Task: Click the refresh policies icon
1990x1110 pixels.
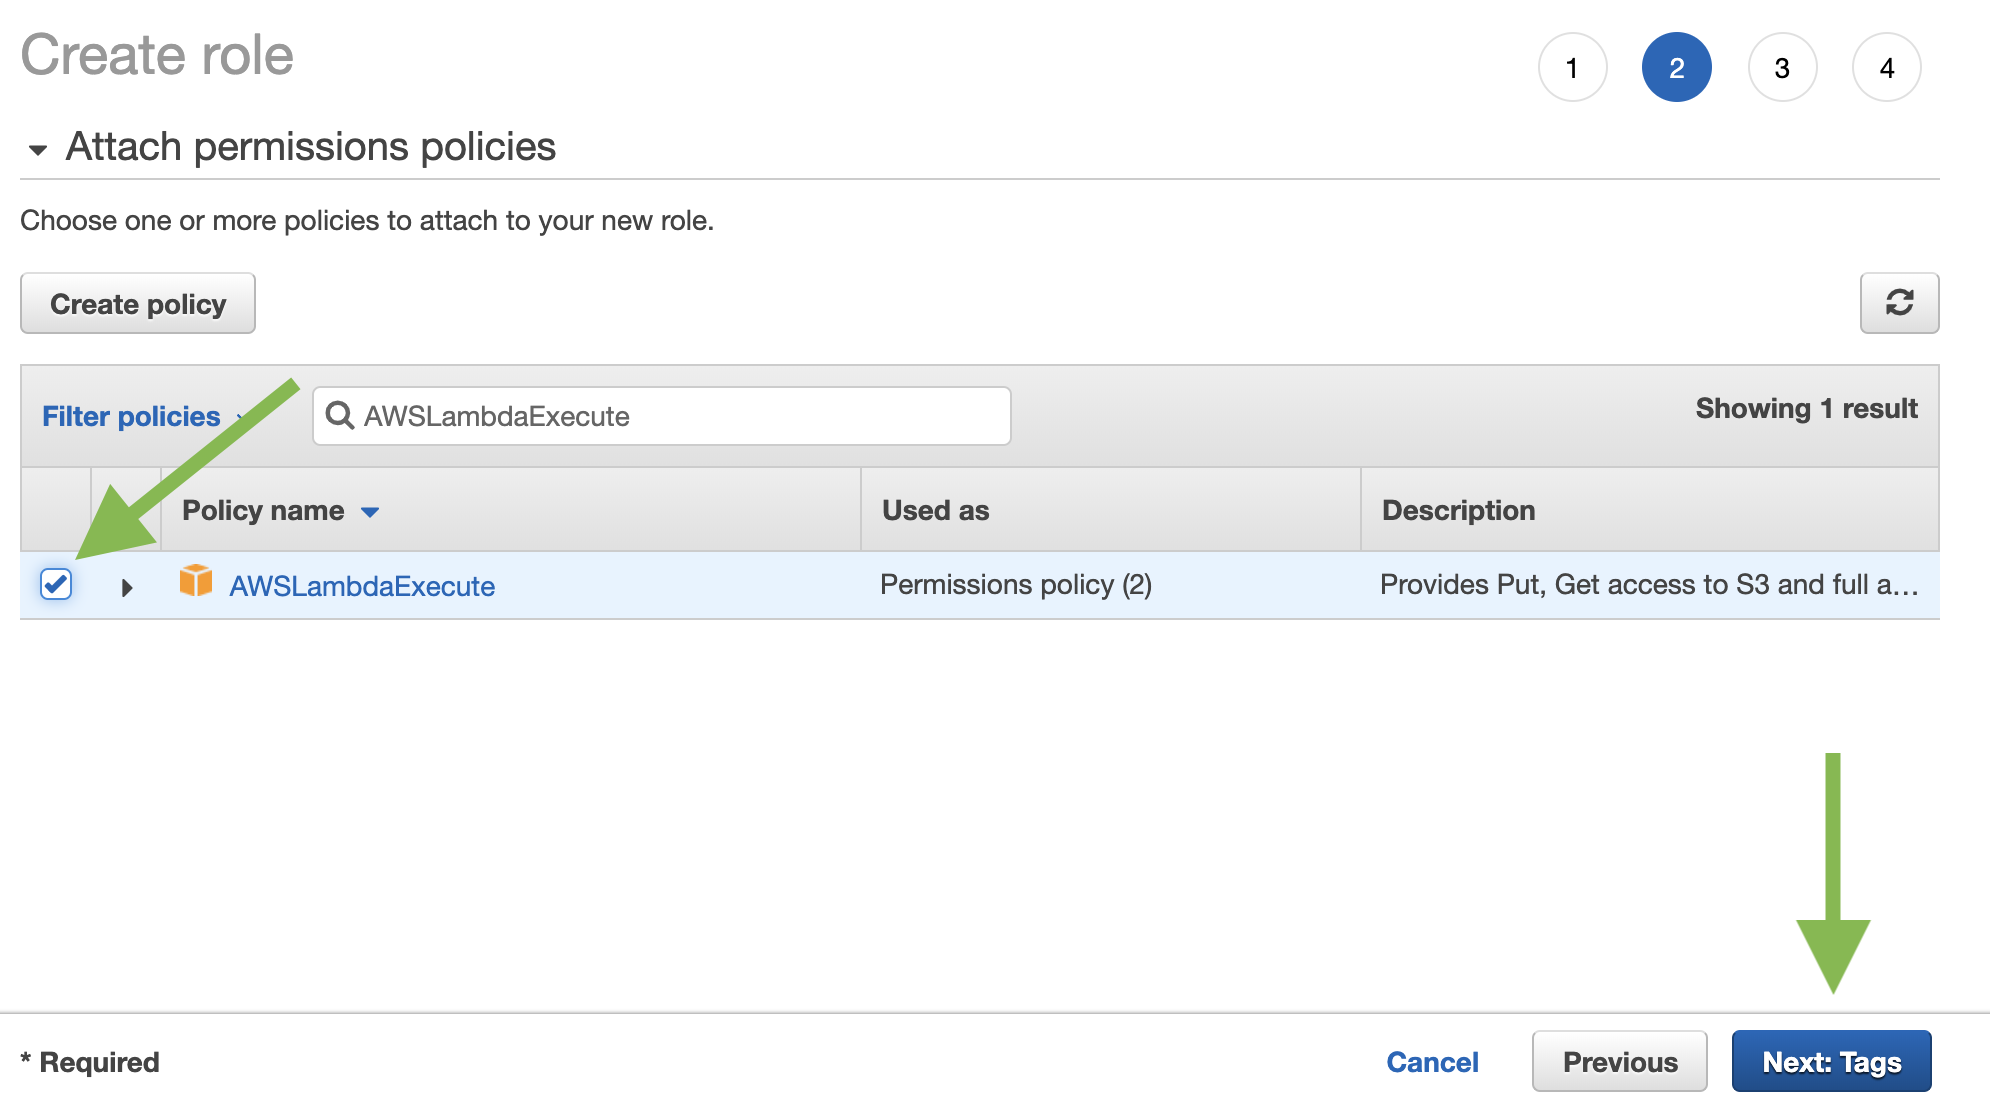Action: click(x=1899, y=303)
